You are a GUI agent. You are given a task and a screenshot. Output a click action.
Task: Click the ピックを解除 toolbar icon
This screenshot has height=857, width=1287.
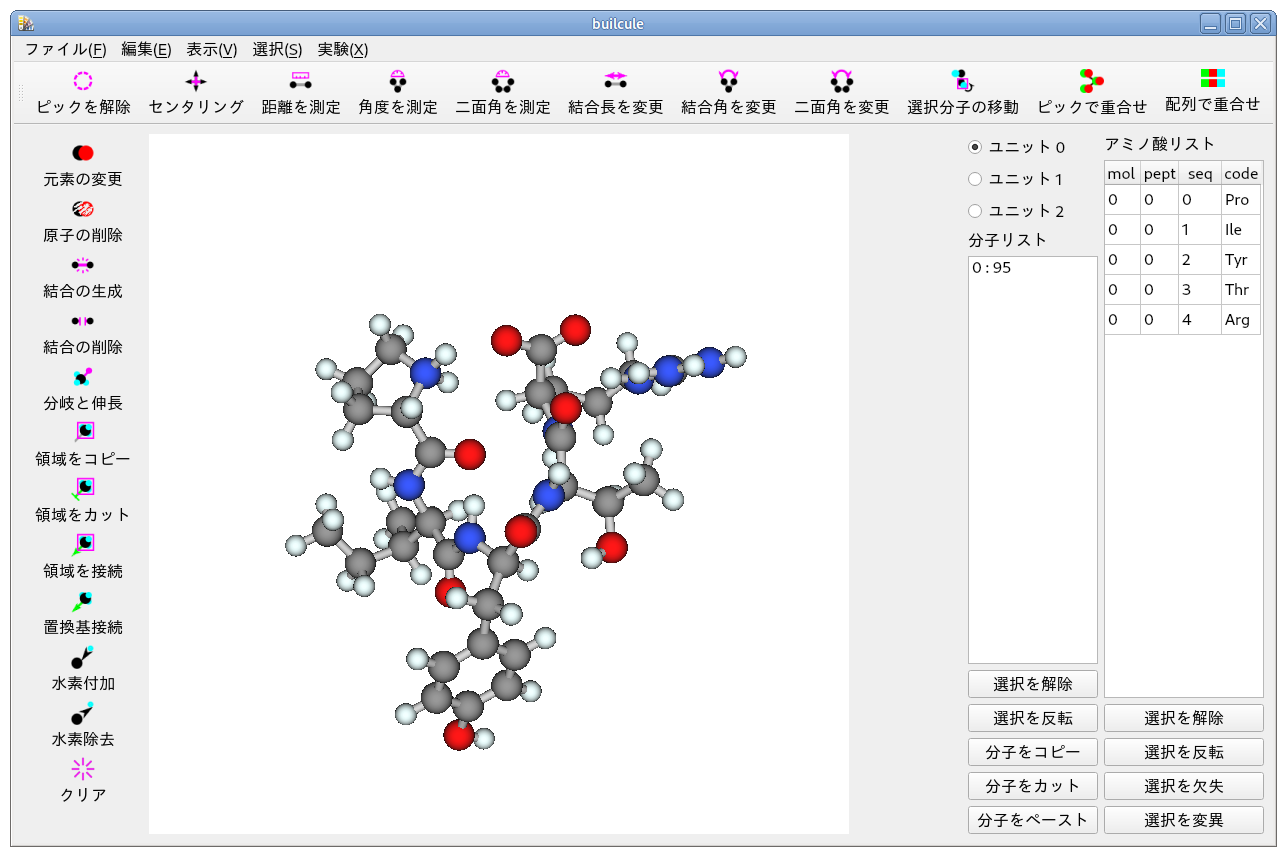(x=83, y=82)
